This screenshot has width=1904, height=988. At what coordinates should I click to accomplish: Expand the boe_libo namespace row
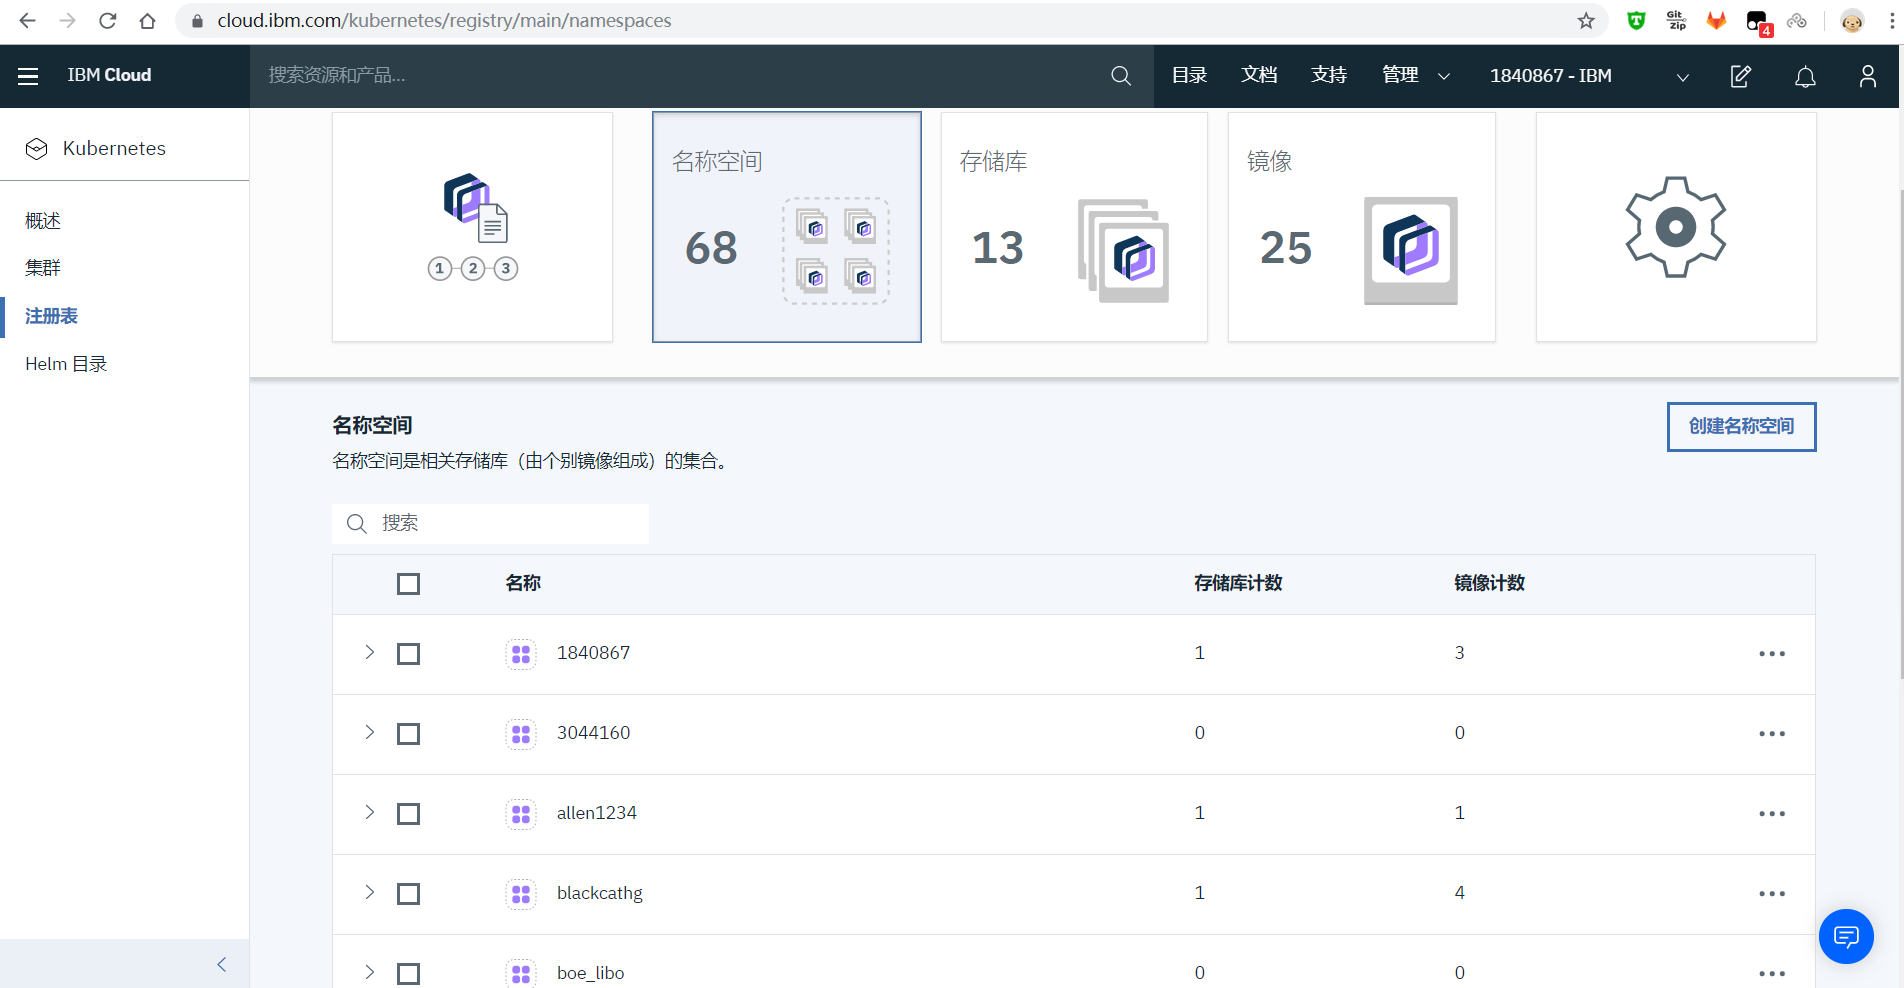370,972
